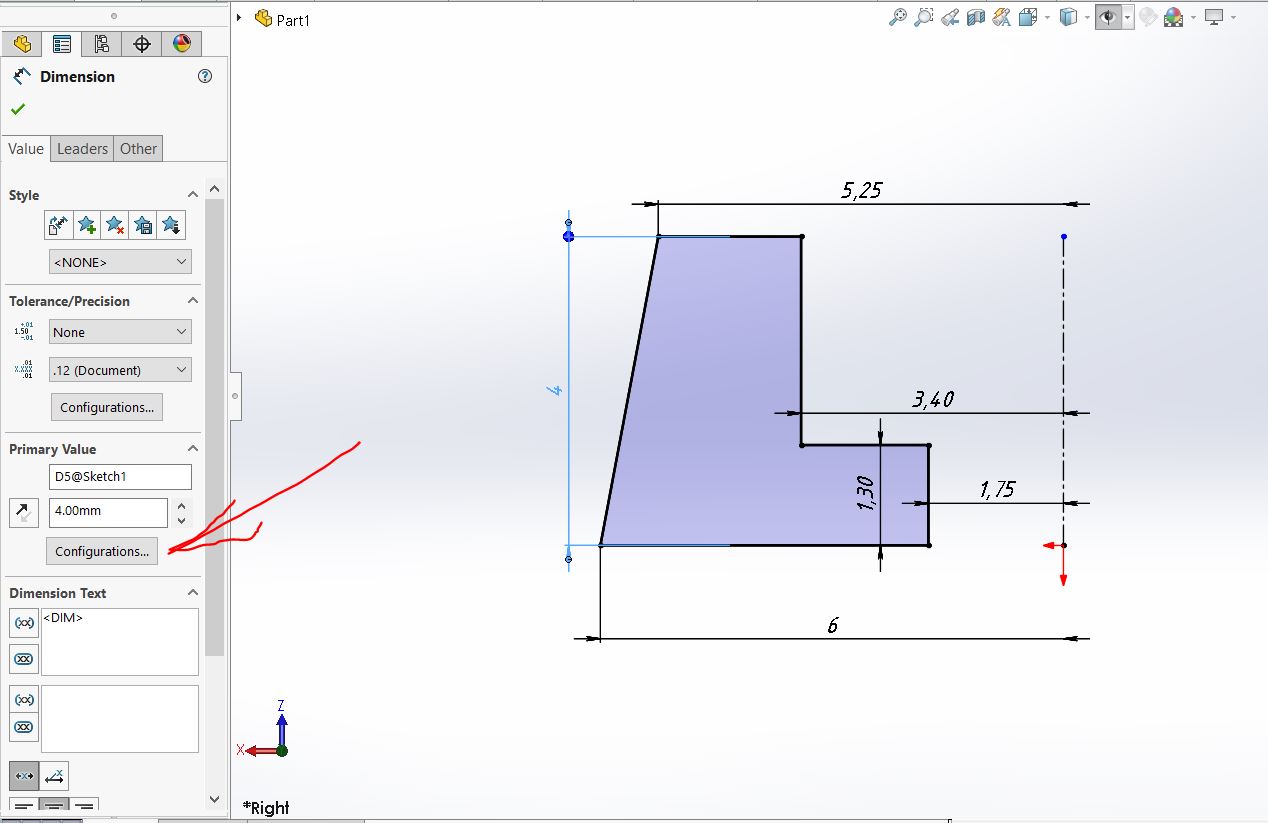Collapse the Primary Value section

click(x=193, y=449)
